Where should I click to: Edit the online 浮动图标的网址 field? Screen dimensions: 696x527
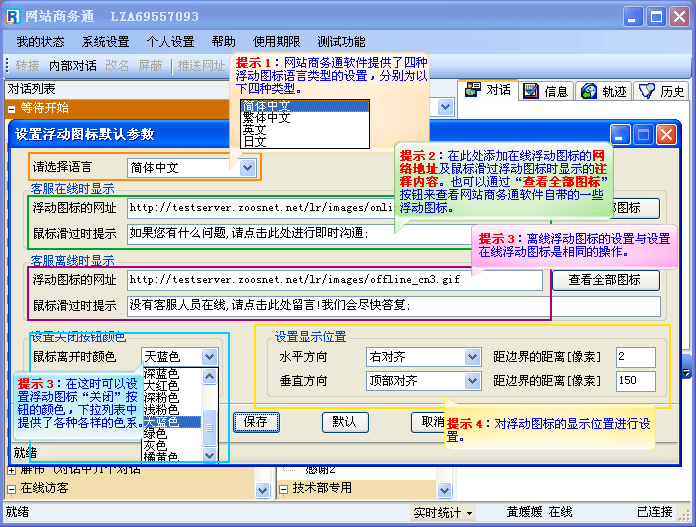click(x=261, y=208)
